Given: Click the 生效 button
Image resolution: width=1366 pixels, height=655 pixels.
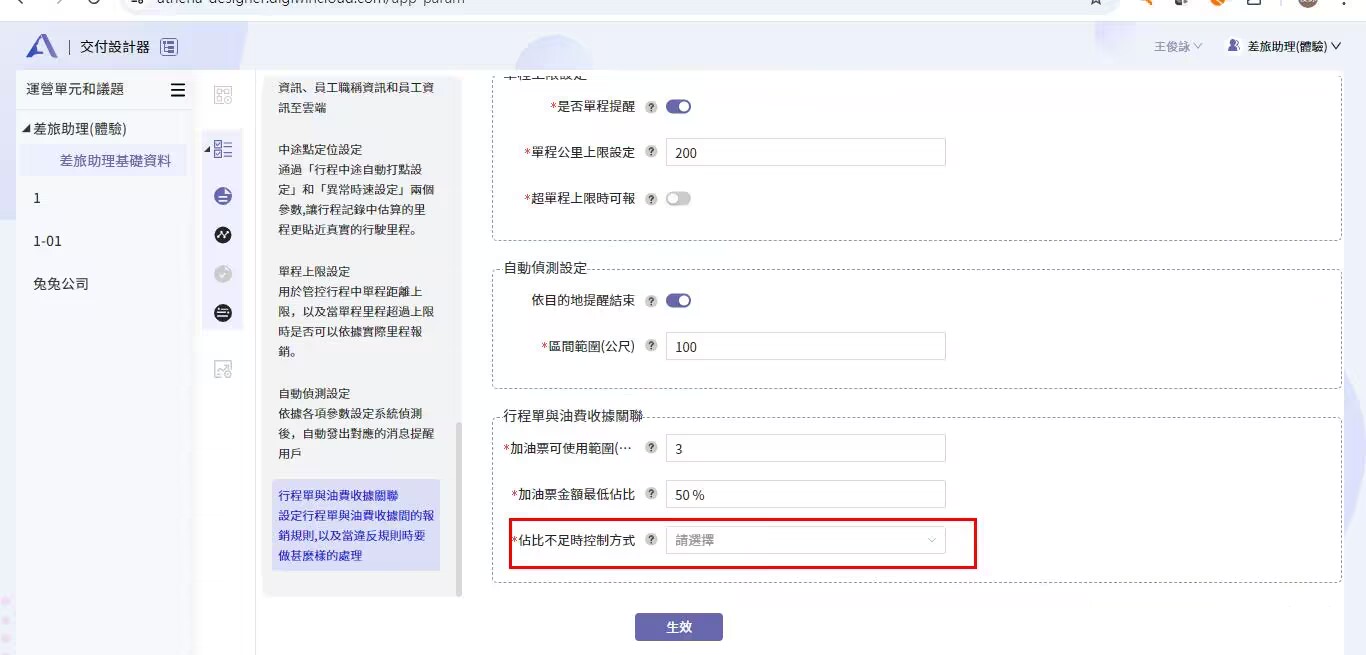Looking at the screenshot, I should (x=679, y=627).
